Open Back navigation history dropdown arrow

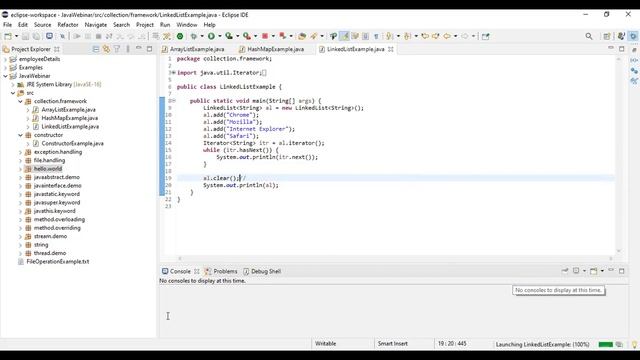(456, 36)
